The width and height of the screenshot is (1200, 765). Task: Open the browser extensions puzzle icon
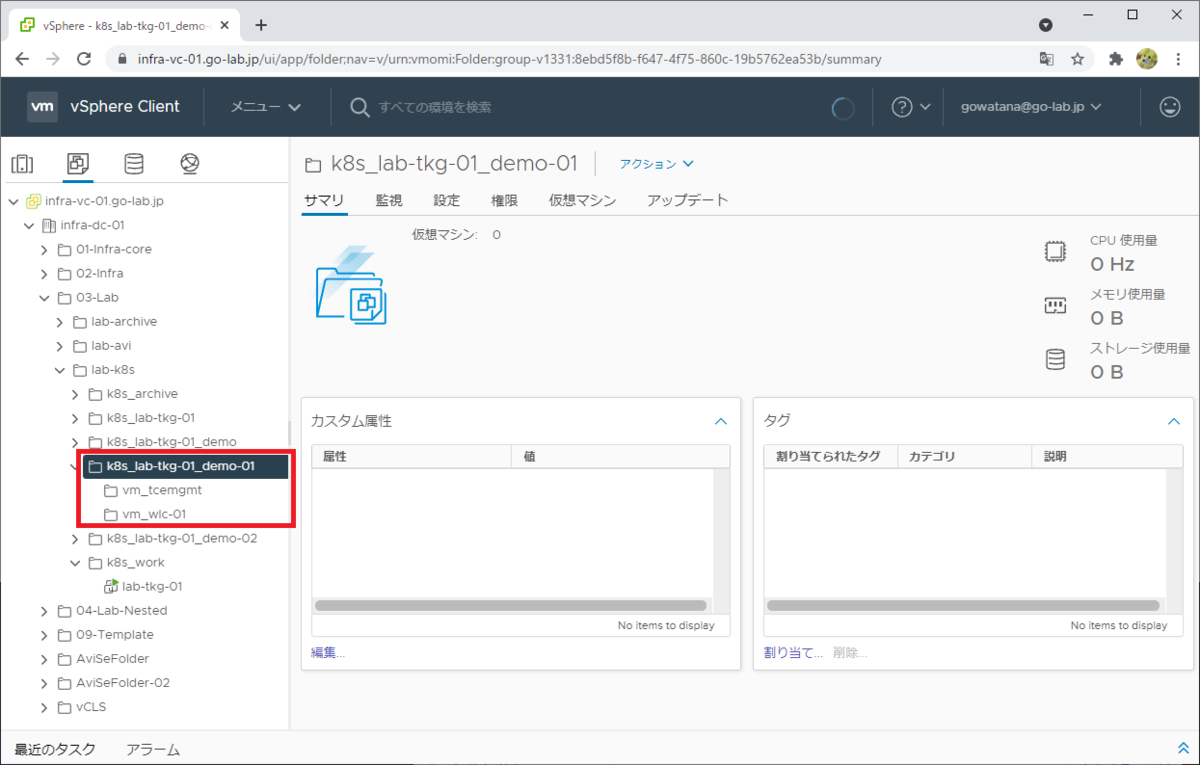(1117, 59)
